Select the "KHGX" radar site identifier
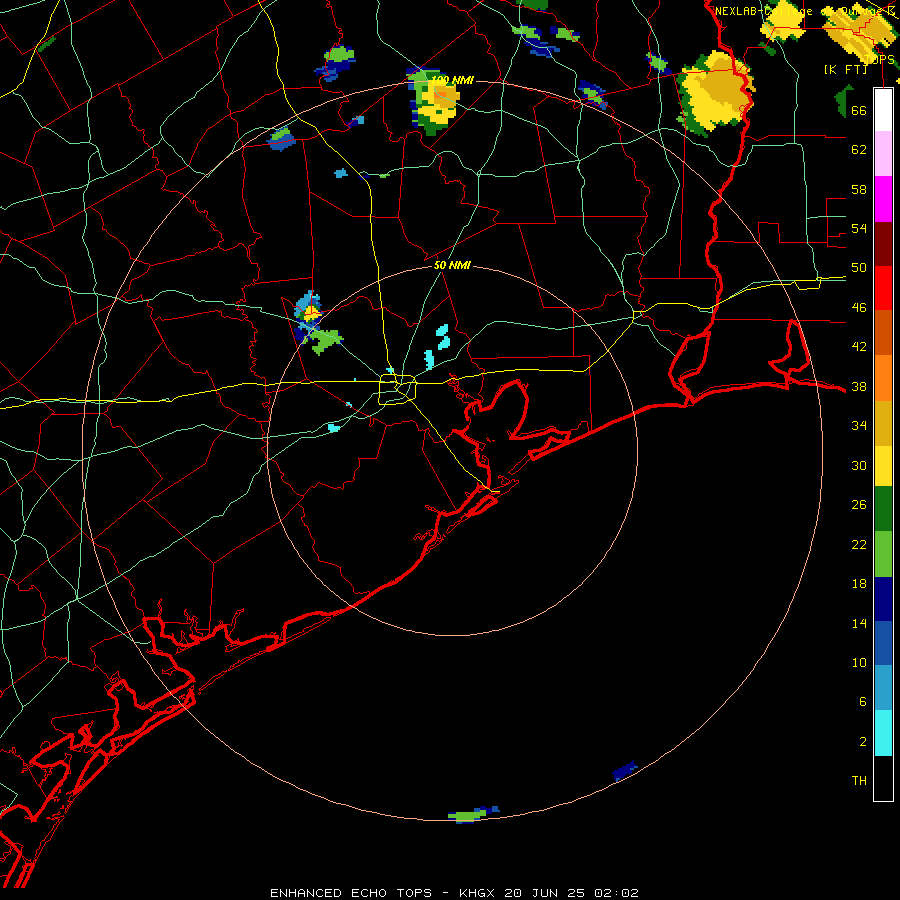The height and width of the screenshot is (900, 900). click(x=479, y=893)
